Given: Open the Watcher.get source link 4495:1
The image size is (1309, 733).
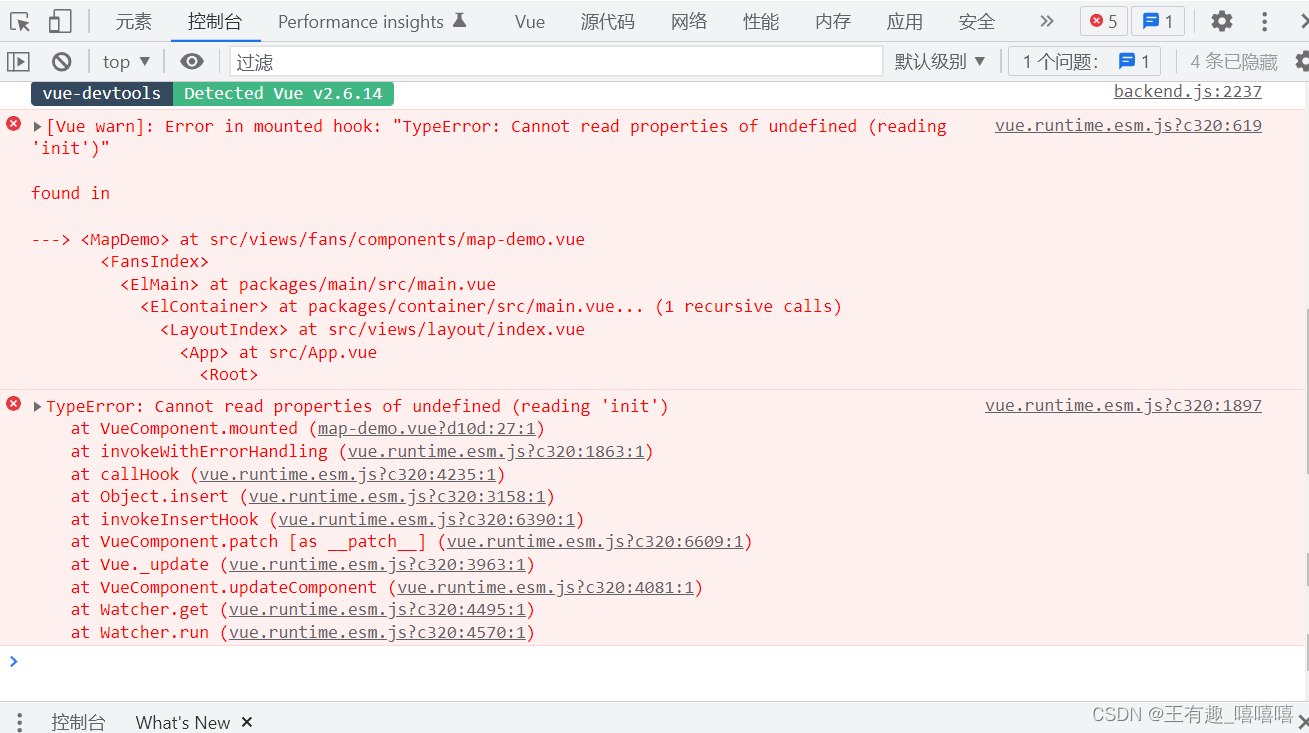Looking at the screenshot, I should click(x=377, y=610).
